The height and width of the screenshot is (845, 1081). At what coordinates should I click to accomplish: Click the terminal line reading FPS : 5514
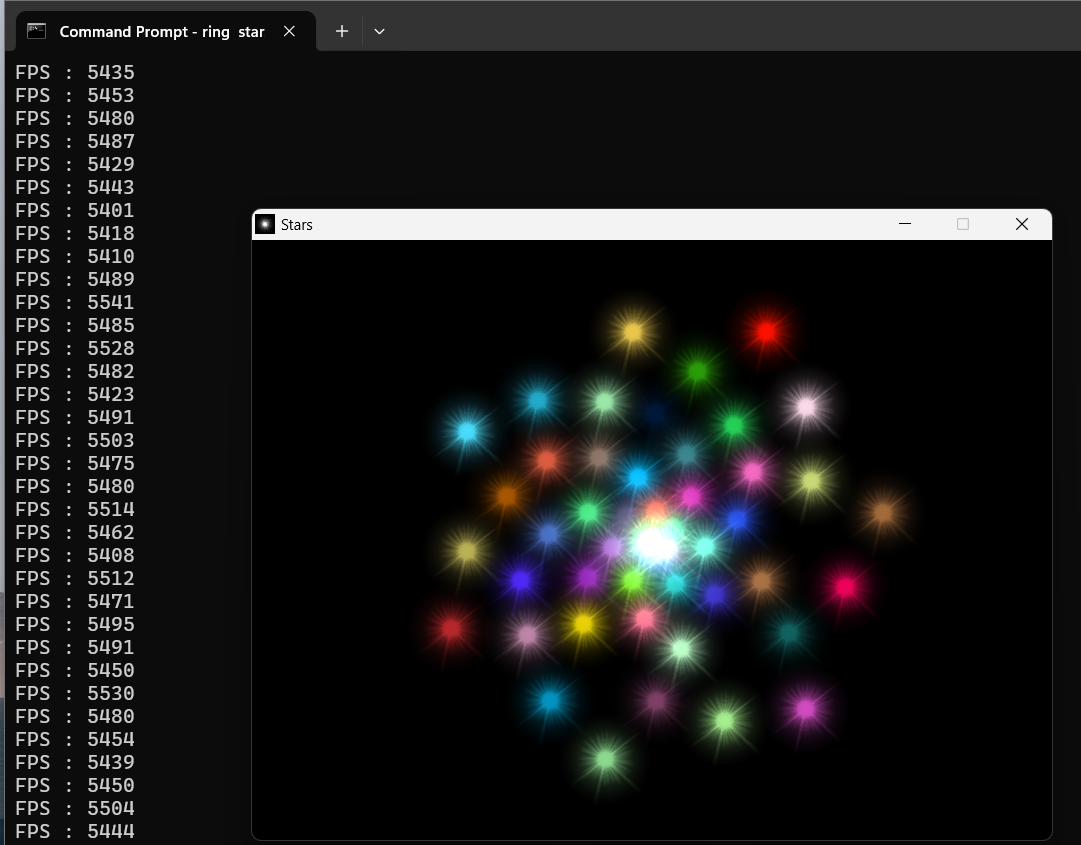click(x=75, y=509)
